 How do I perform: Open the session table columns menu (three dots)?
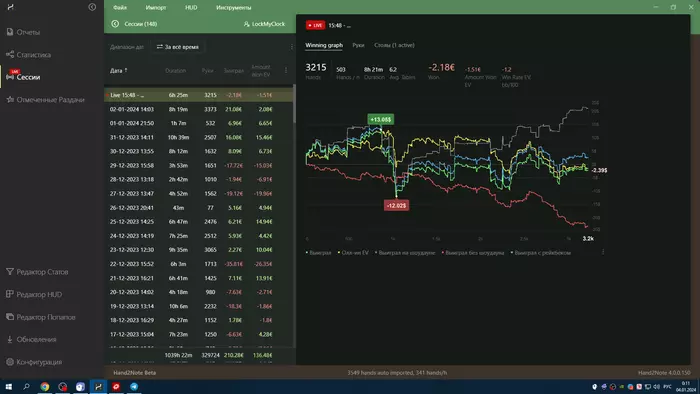point(286,70)
